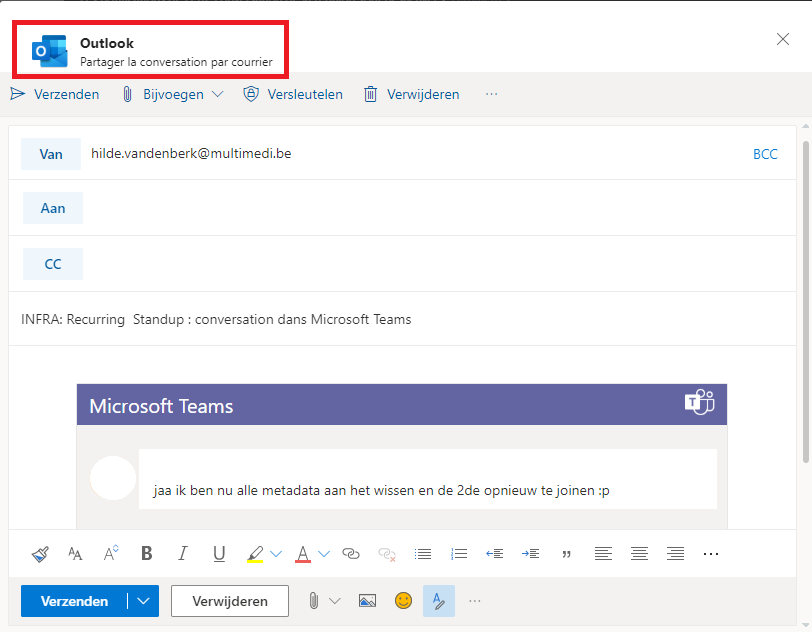Open the emoji picker smiley icon

[x=403, y=601]
